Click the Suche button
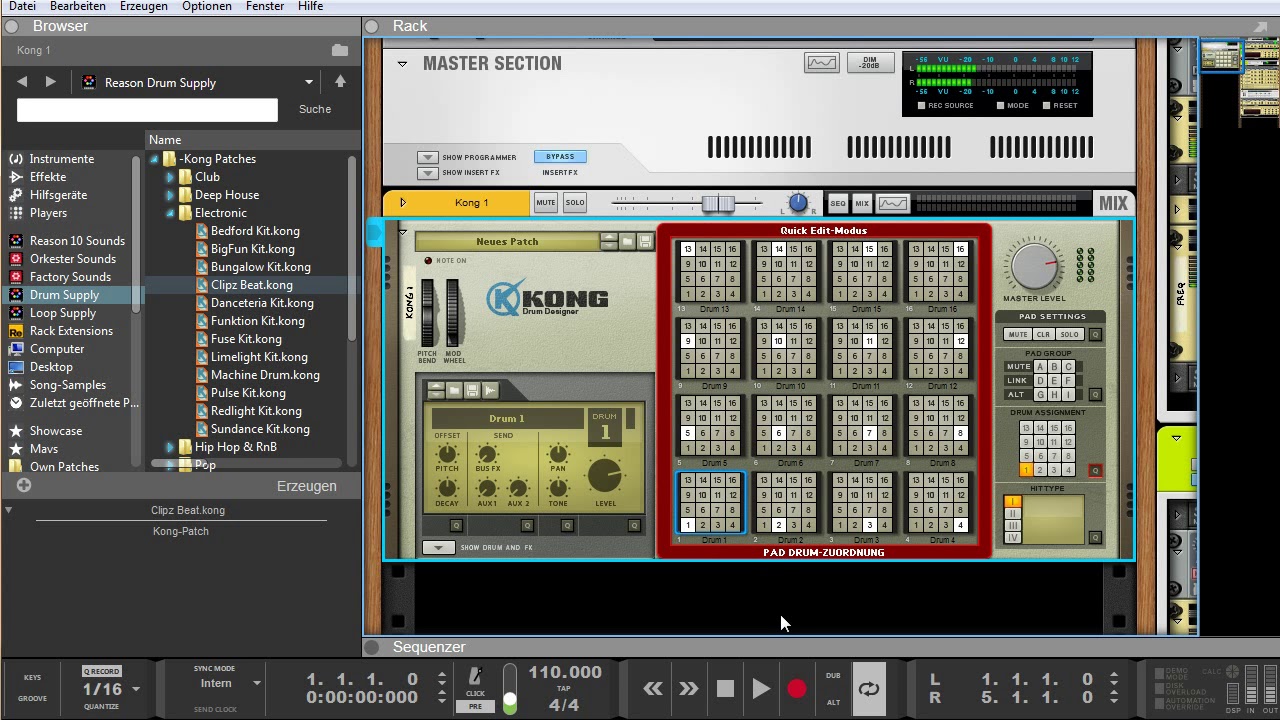This screenshot has width=1280, height=720. 315,109
